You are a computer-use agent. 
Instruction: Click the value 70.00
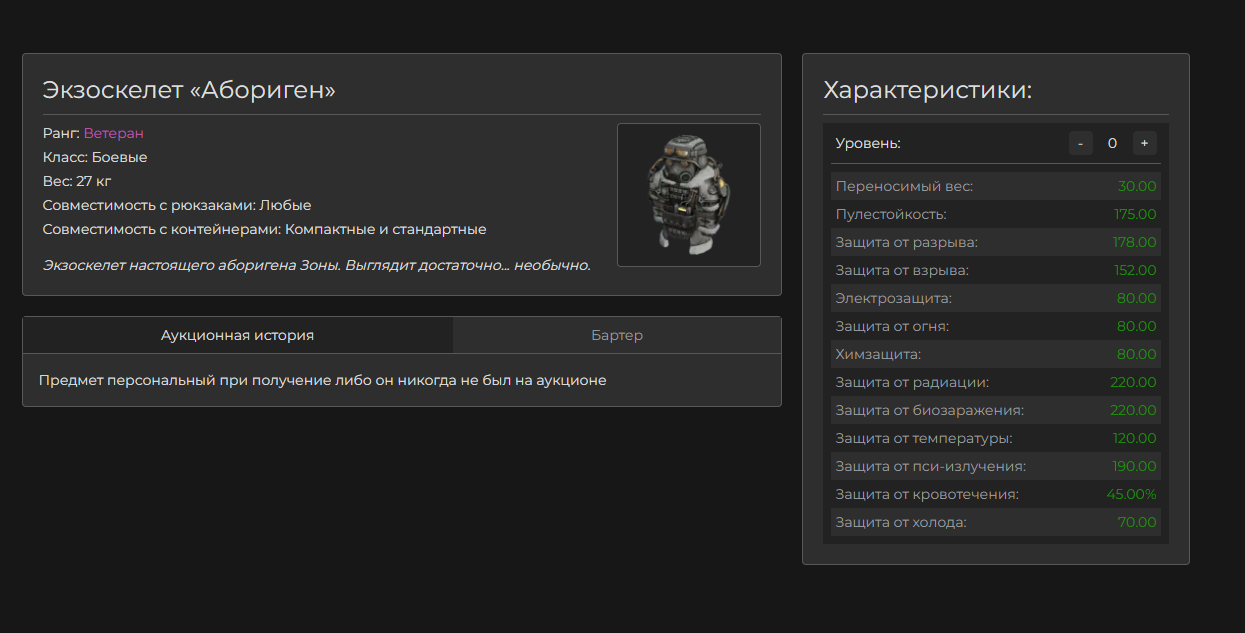[x=1137, y=522]
